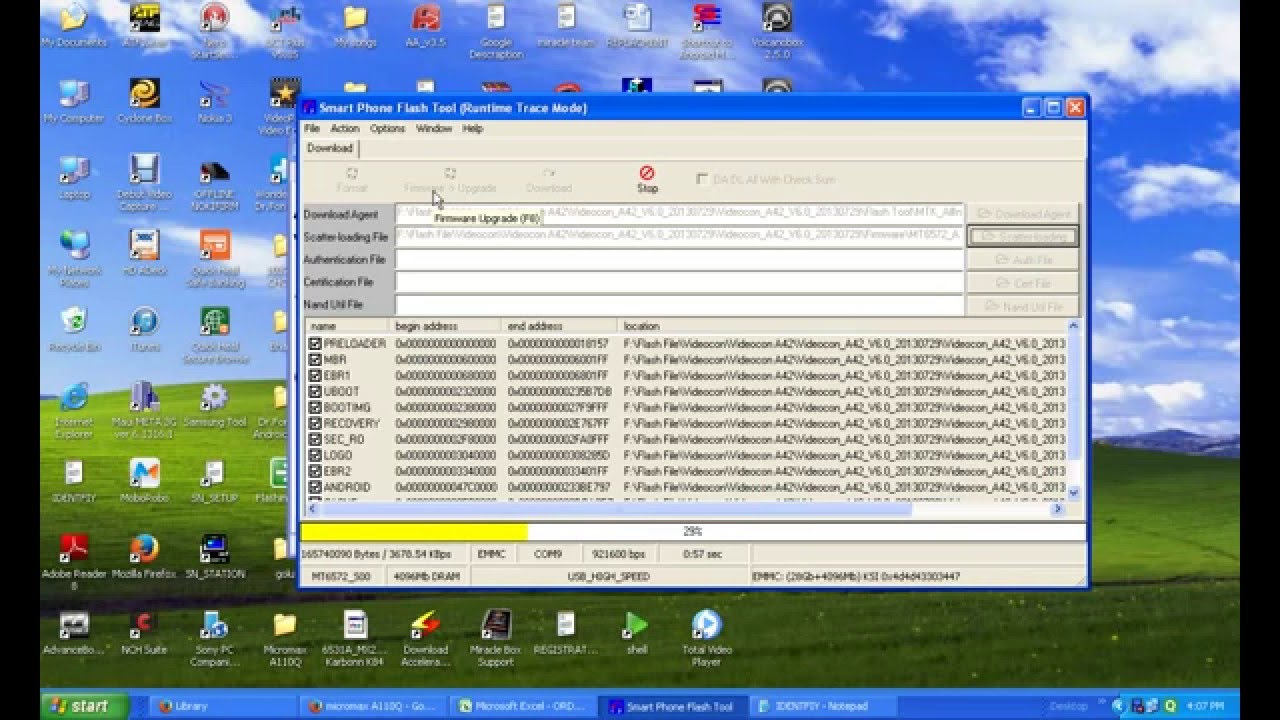
Task: Uncheck the UBOOT partition checkbox
Action: click(315, 392)
